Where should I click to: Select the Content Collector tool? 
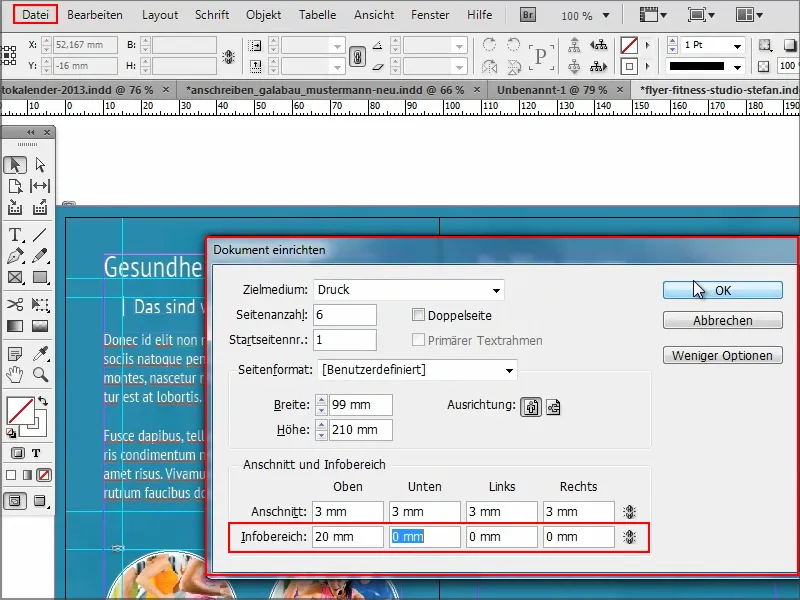click(x=15, y=207)
